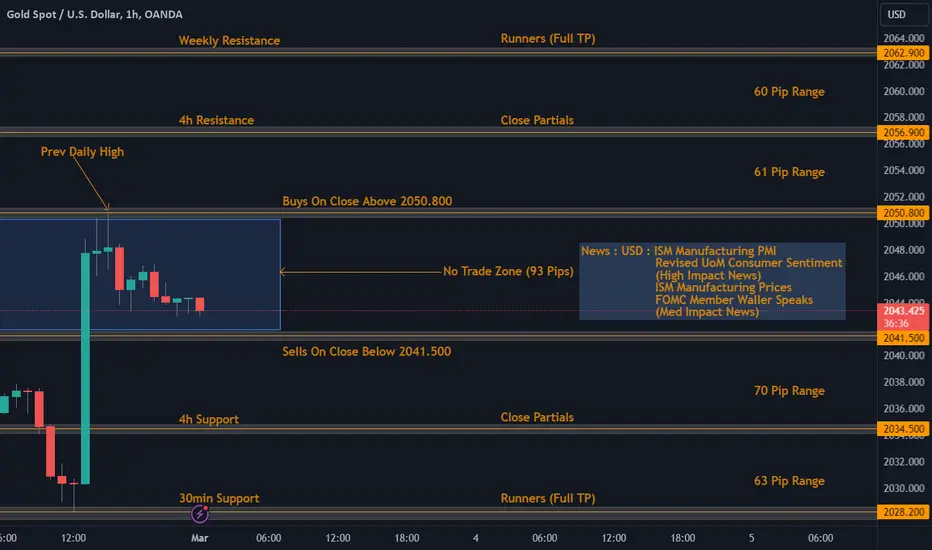The width and height of the screenshot is (932, 550).
Task: Click the No Trade Zone (93 Pips) label
Action: click(508, 271)
